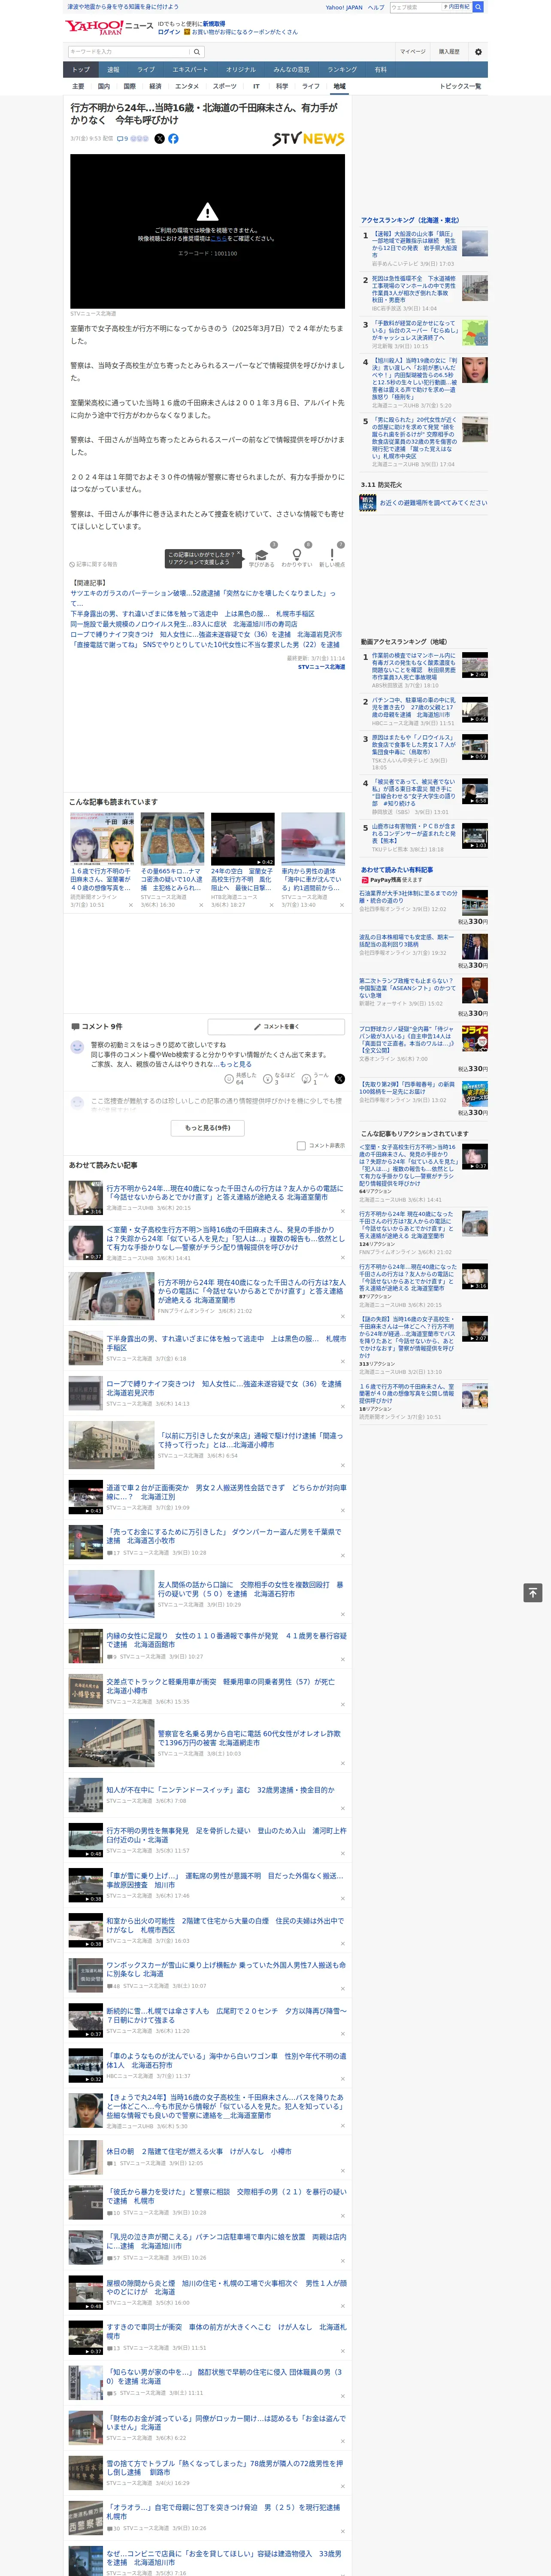React with 新しい視点 exclamation mark
Image resolution: width=551 pixels, height=2576 pixels.
pos(332,555)
